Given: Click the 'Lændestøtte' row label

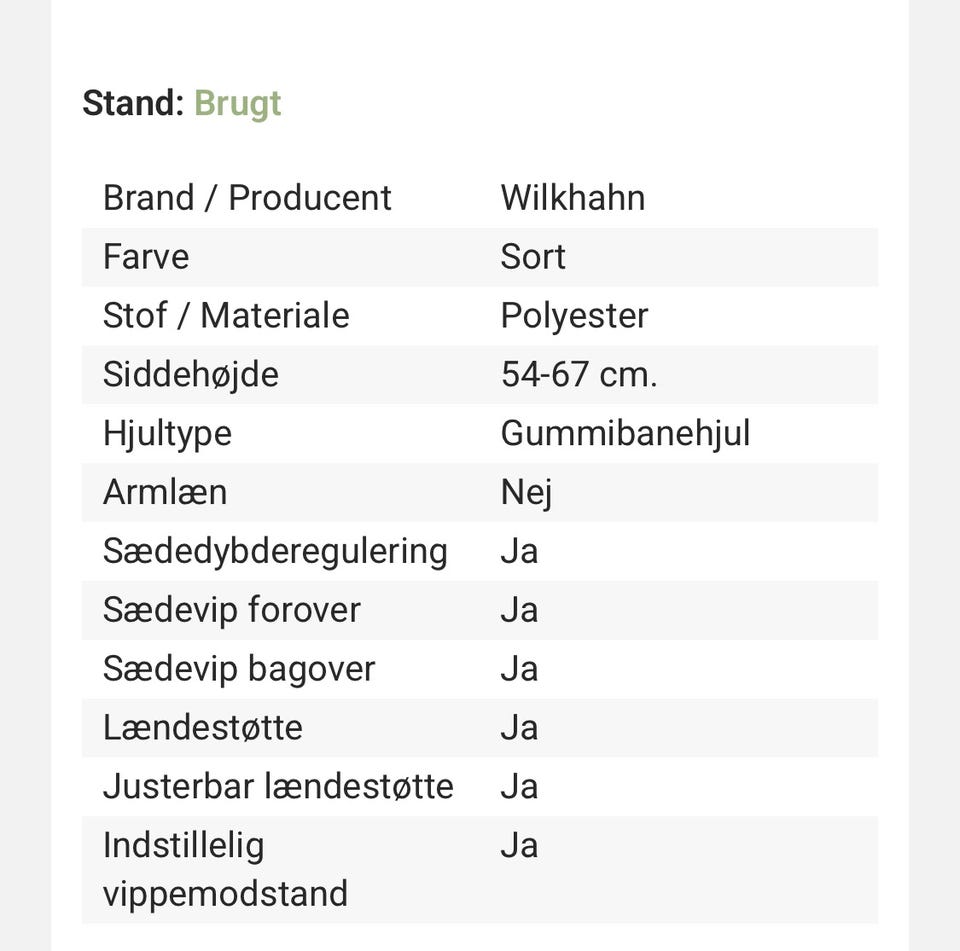Looking at the screenshot, I should click(202, 727).
